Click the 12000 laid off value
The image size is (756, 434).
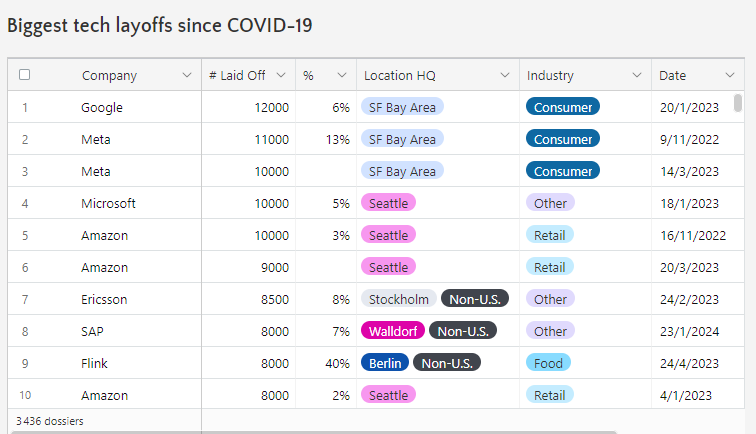pos(271,108)
